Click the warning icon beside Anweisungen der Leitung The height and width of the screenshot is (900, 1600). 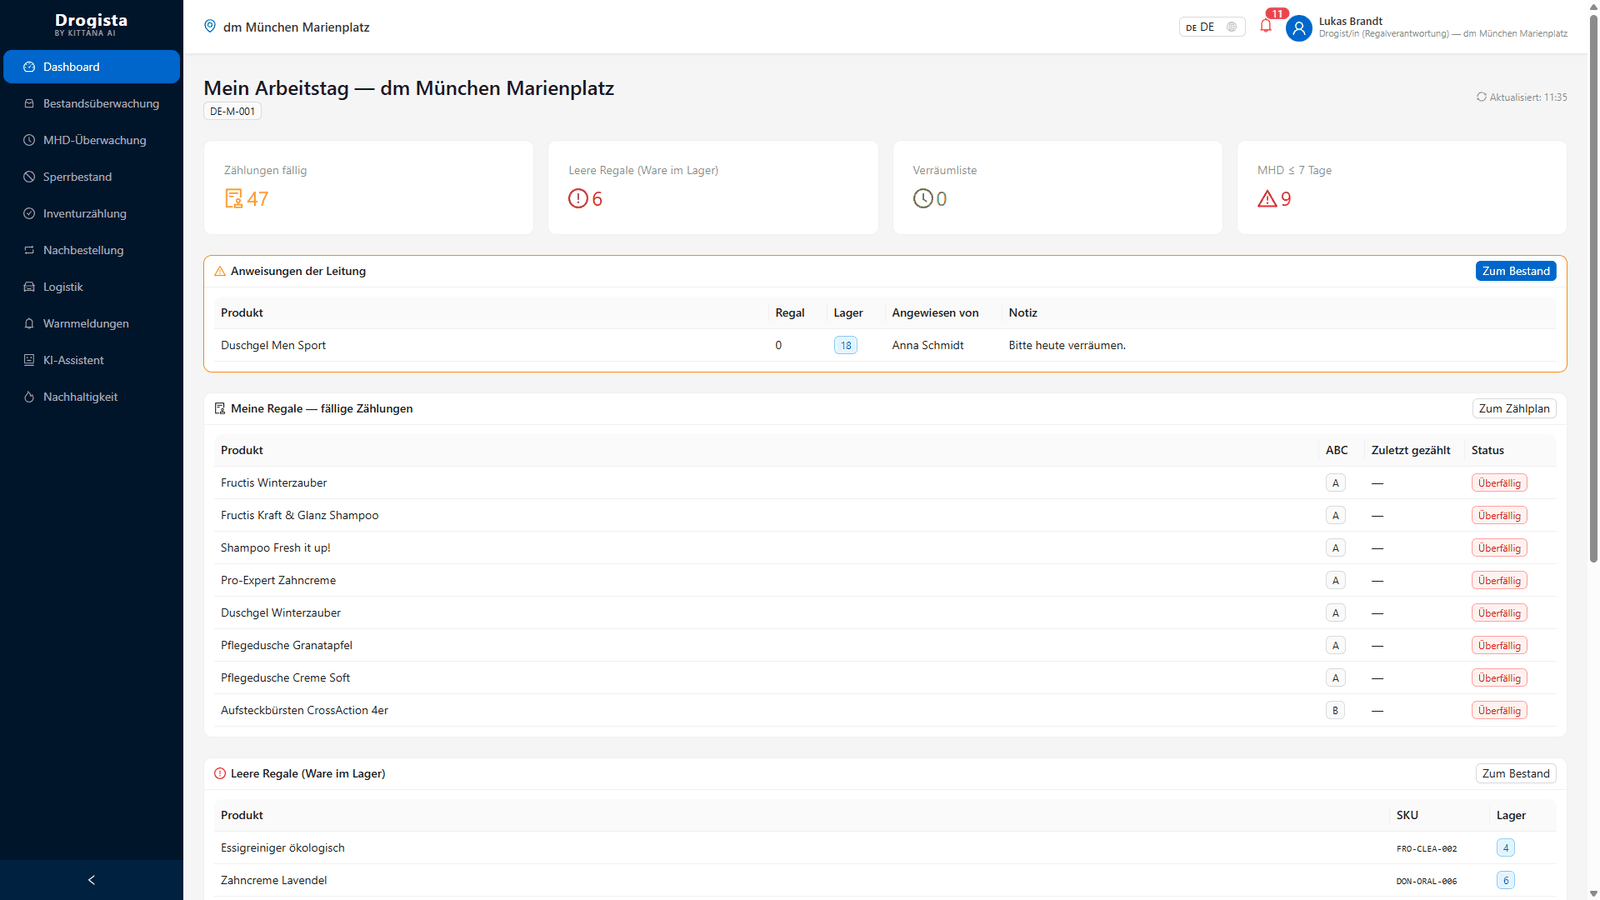[x=220, y=271]
